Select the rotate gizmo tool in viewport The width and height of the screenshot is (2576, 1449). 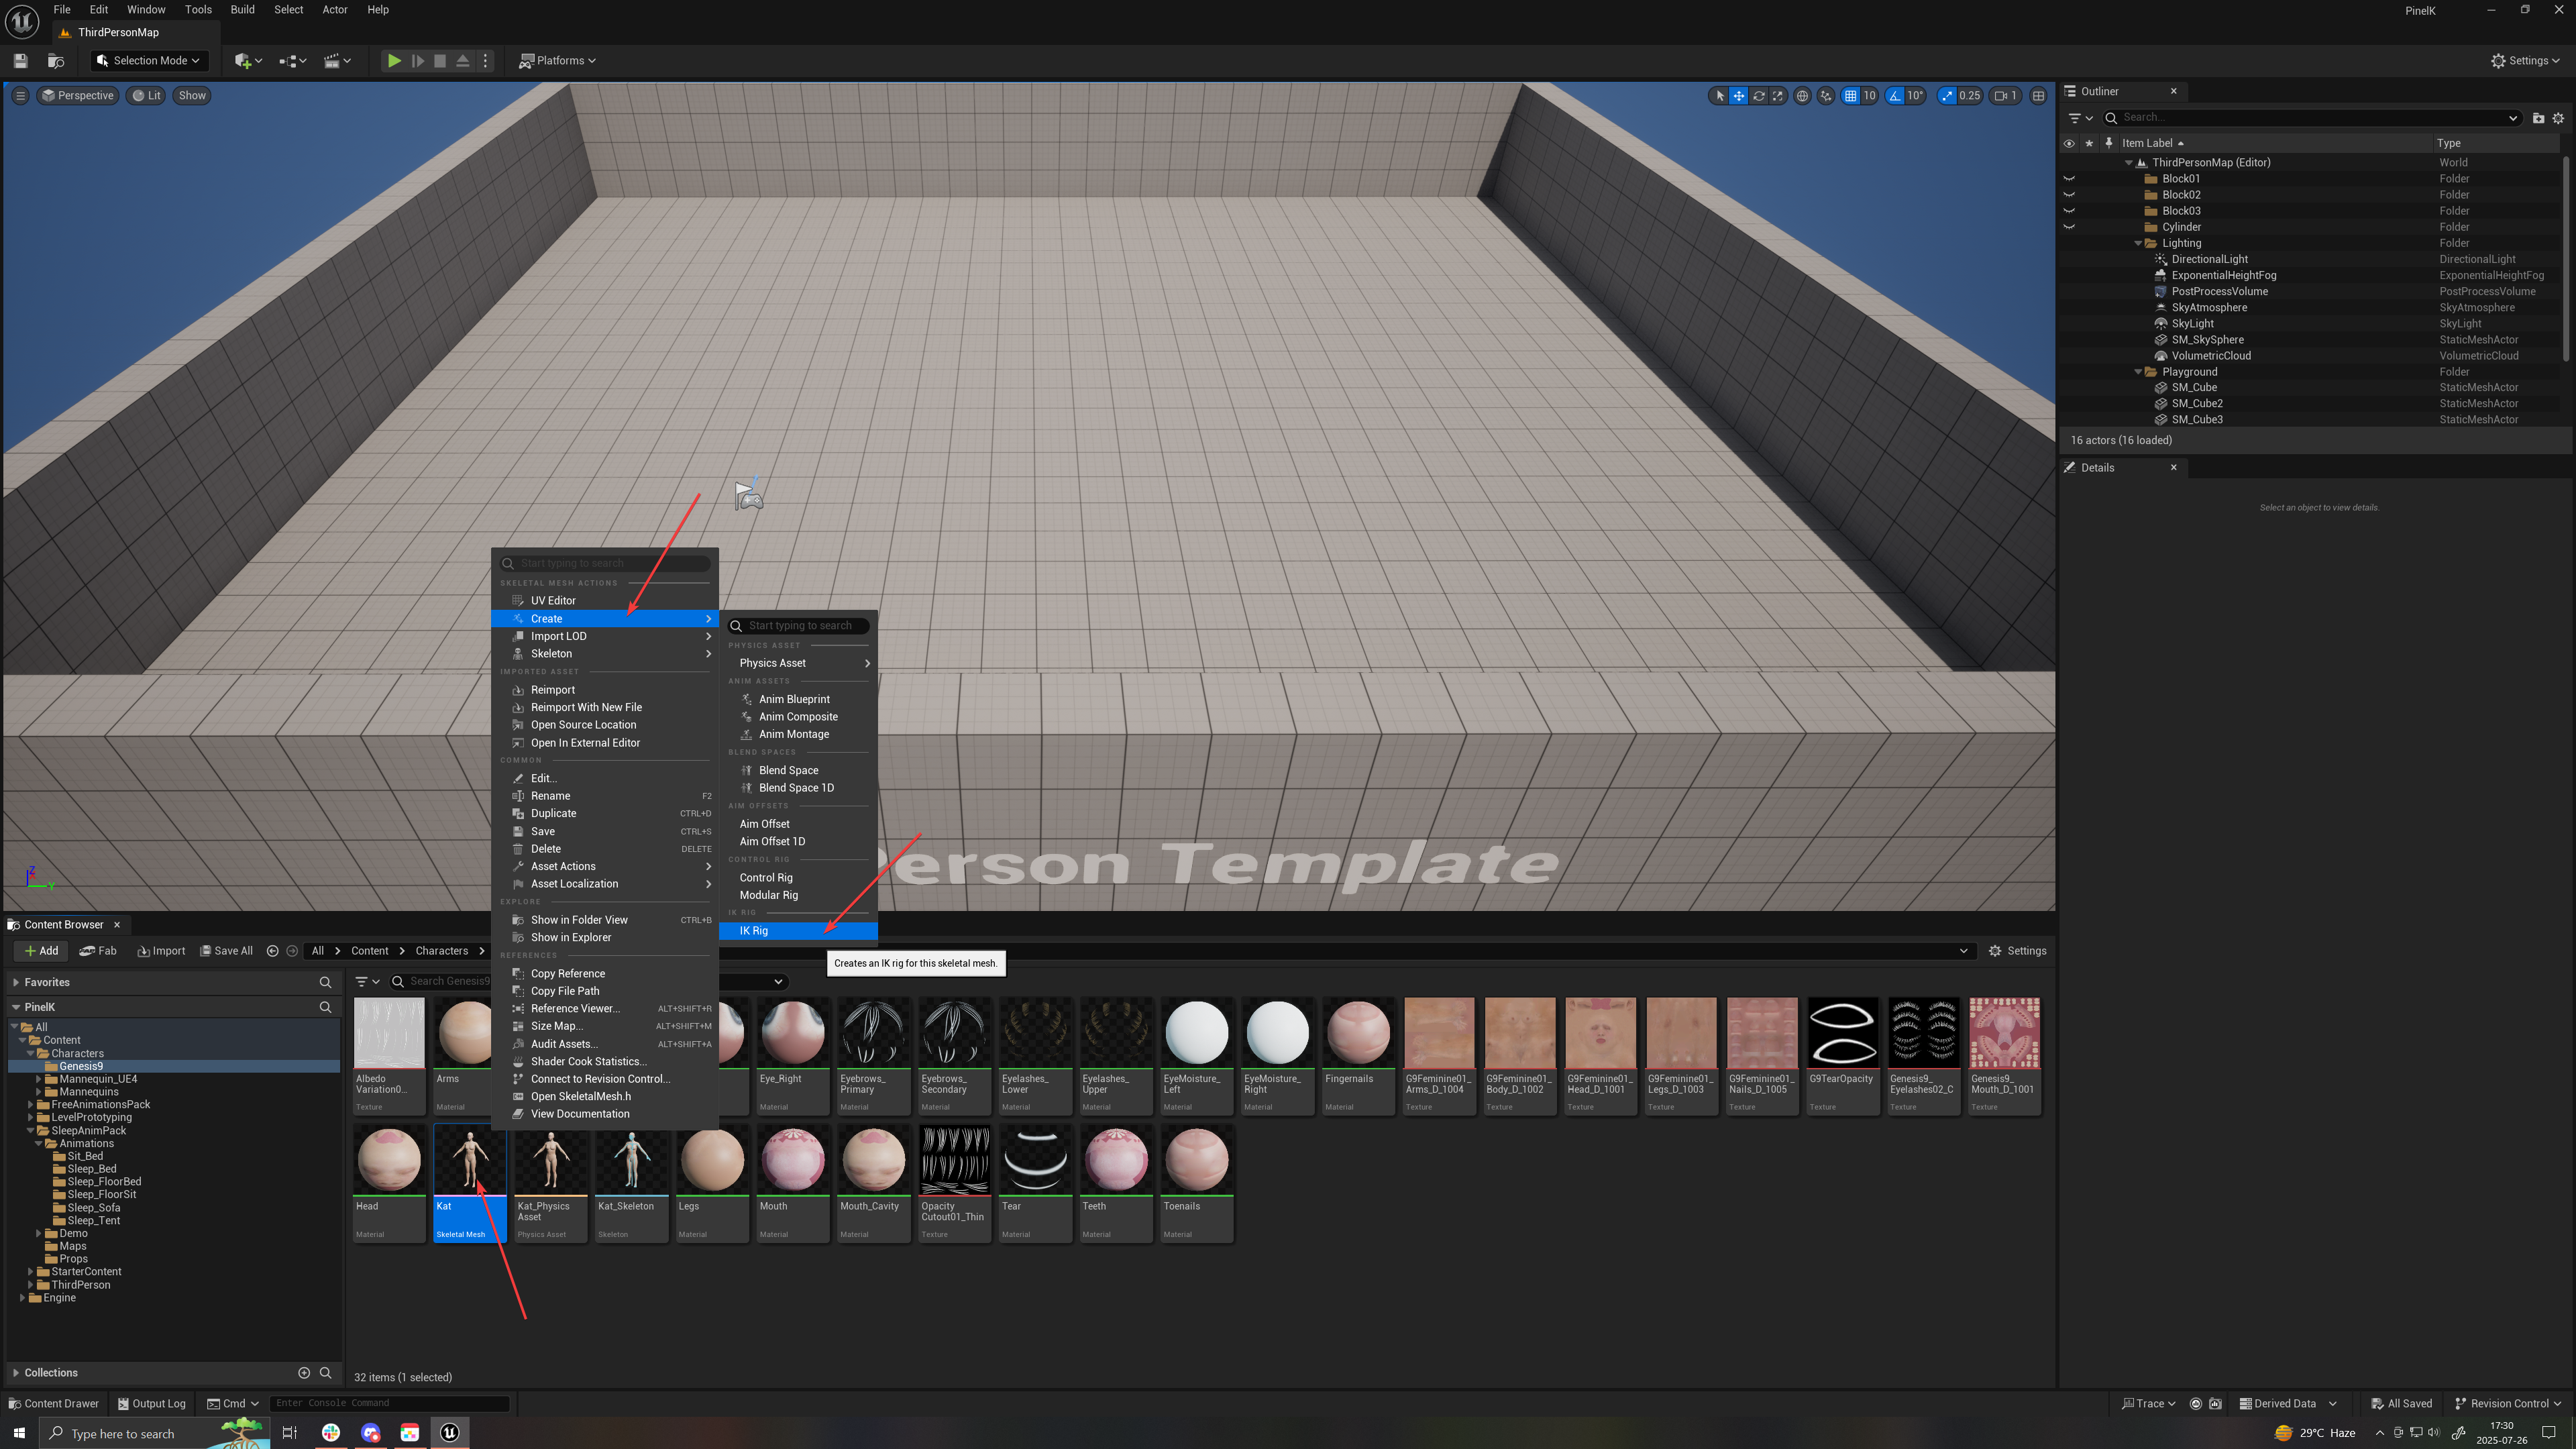point(1758,96)
